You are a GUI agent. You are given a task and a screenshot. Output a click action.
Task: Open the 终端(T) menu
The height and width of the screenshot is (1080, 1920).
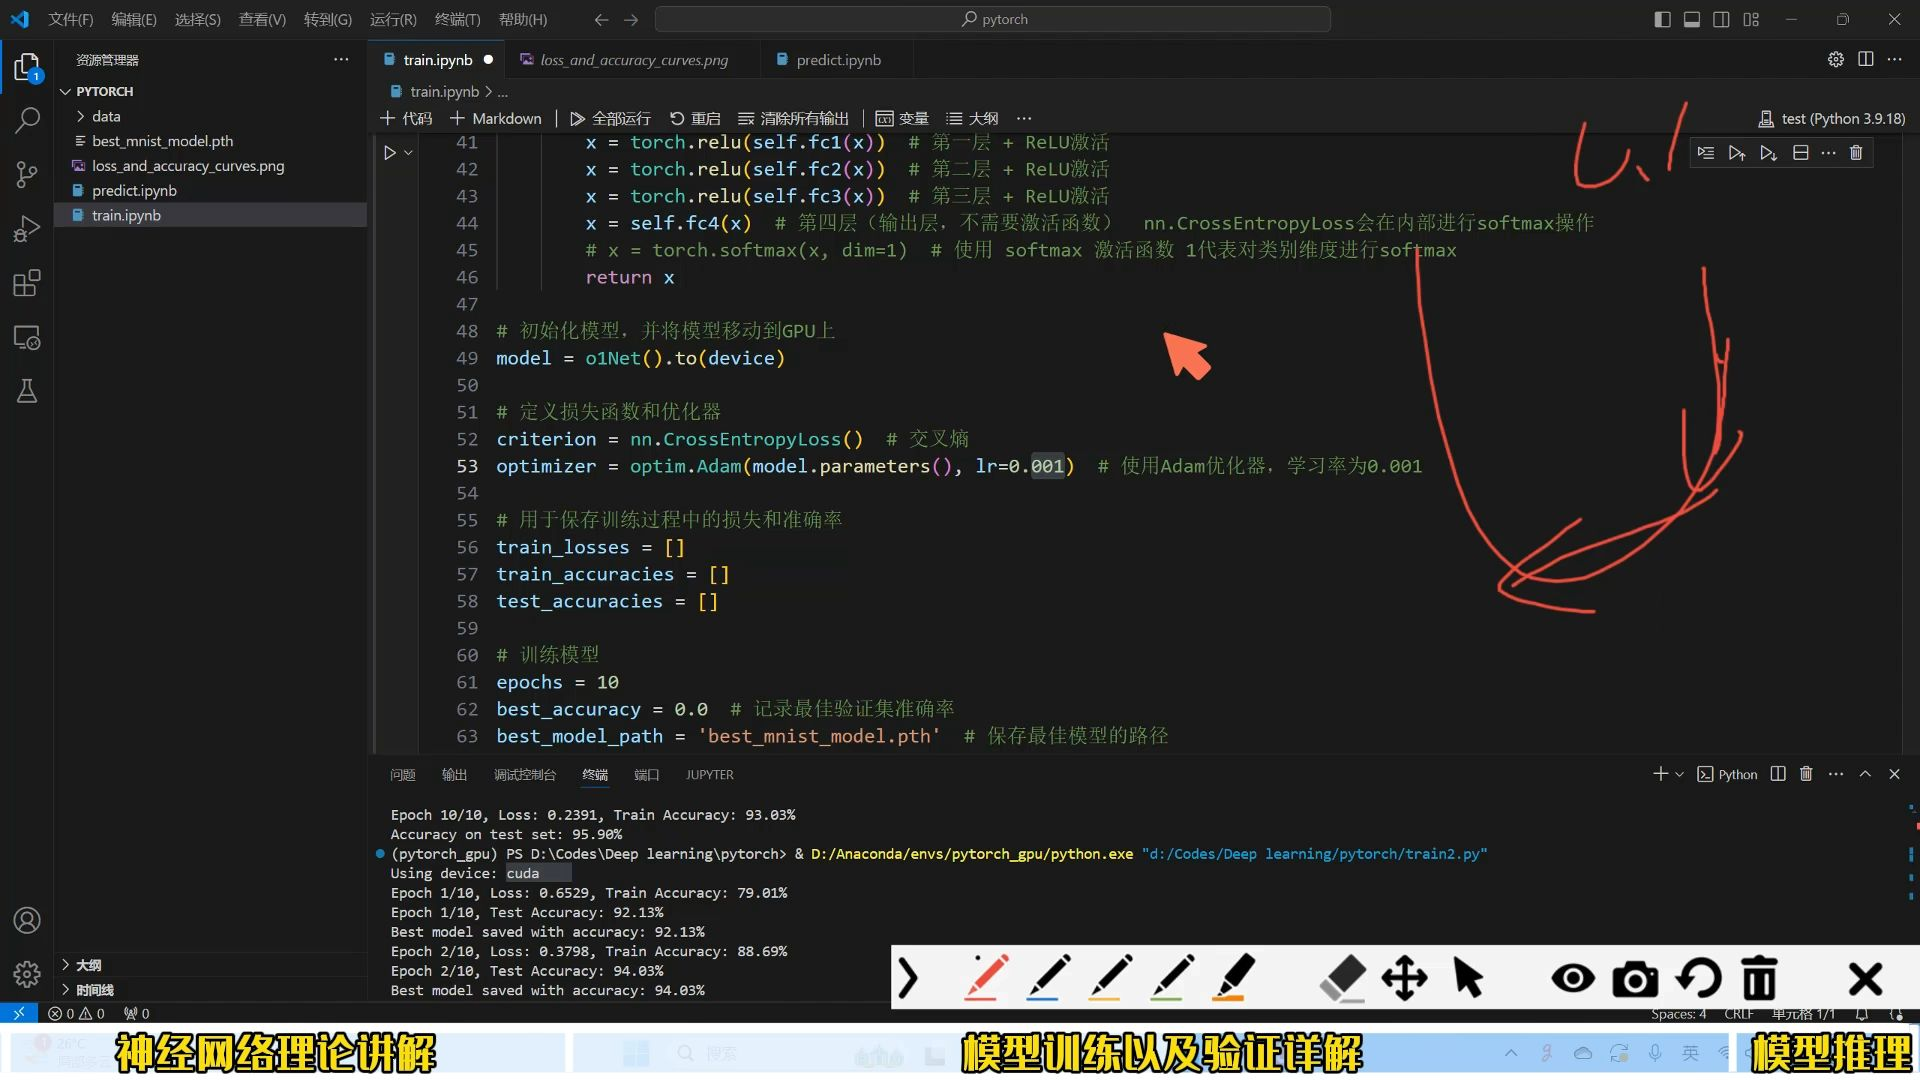pos(457,19)
